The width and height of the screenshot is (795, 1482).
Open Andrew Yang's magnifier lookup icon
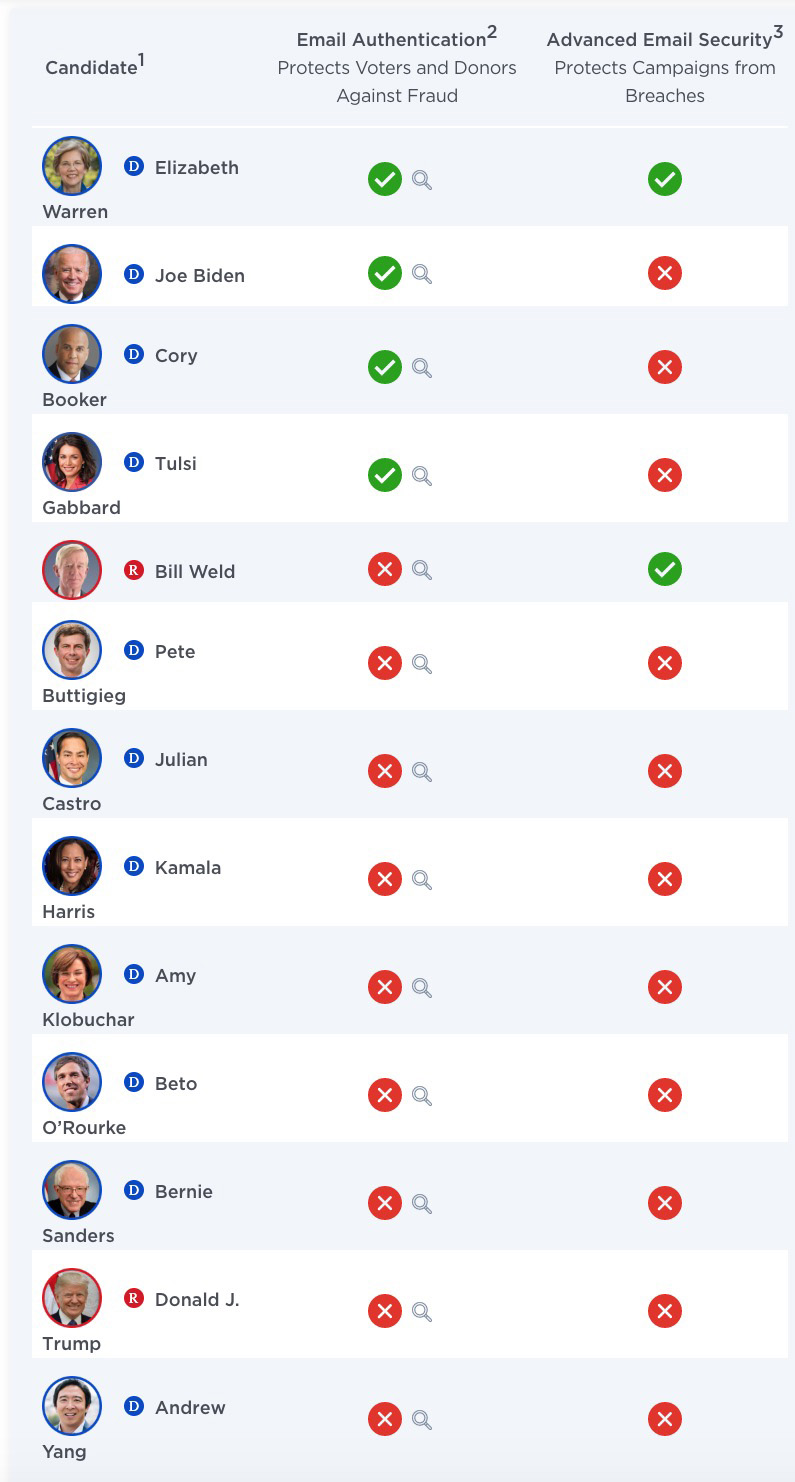pyautogui.click(x=422, y=1420)
